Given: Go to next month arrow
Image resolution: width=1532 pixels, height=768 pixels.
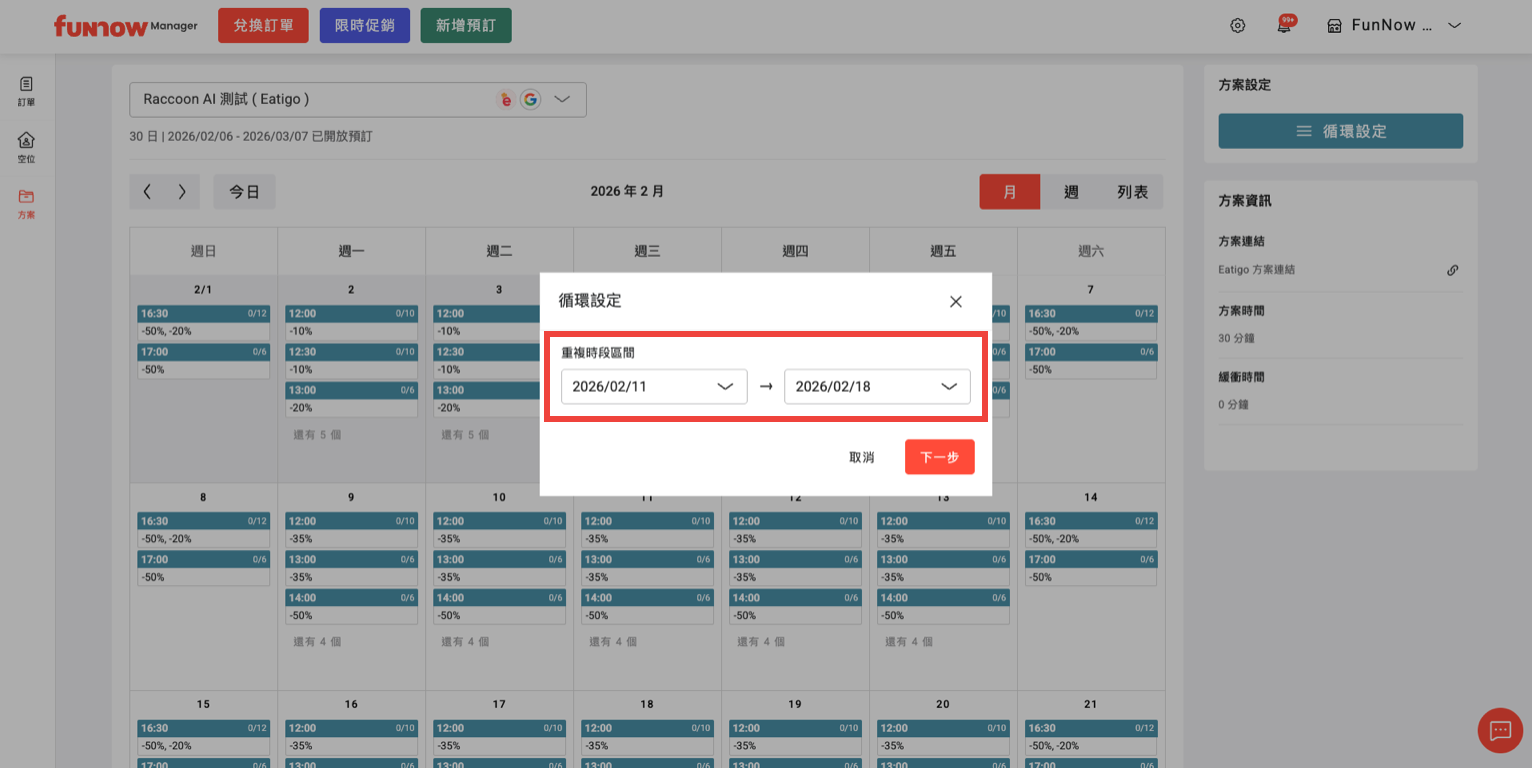Looking at the screenshot, I should click(x=182, y=192).
